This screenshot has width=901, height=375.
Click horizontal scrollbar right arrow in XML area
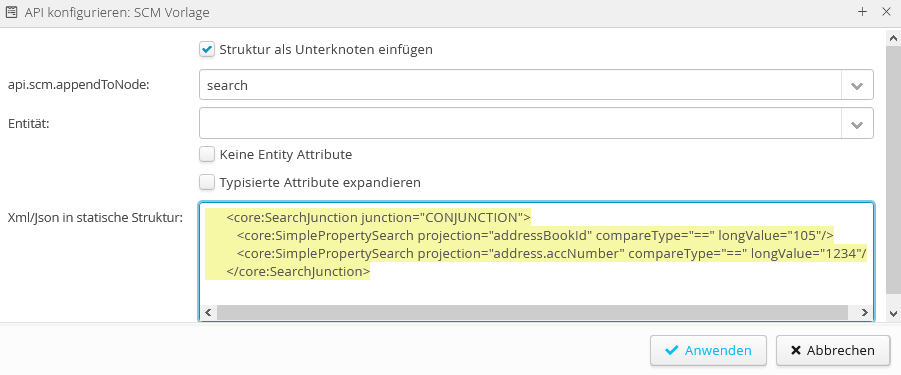[x=864, y=312]
